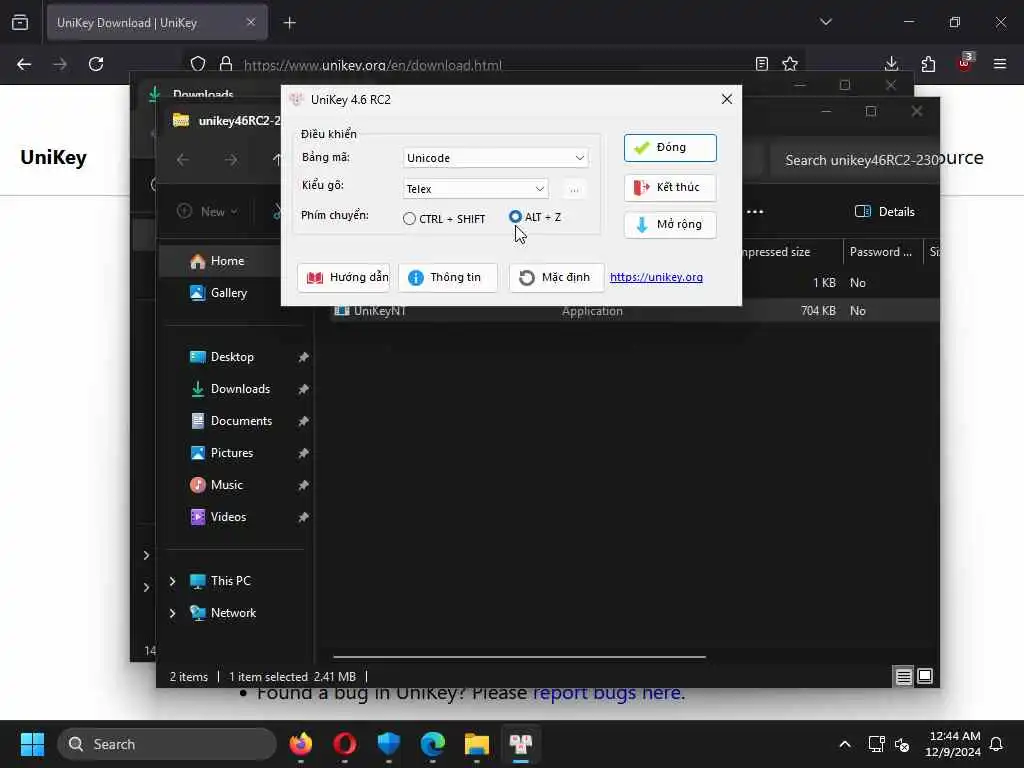
Task: Toggle the Details pane in Explorer
Action: pos(884,212)
